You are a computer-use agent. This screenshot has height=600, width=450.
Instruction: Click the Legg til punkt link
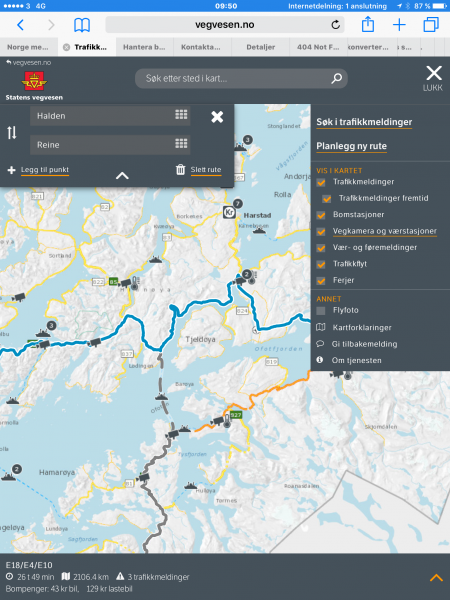(x=45, y=170)
